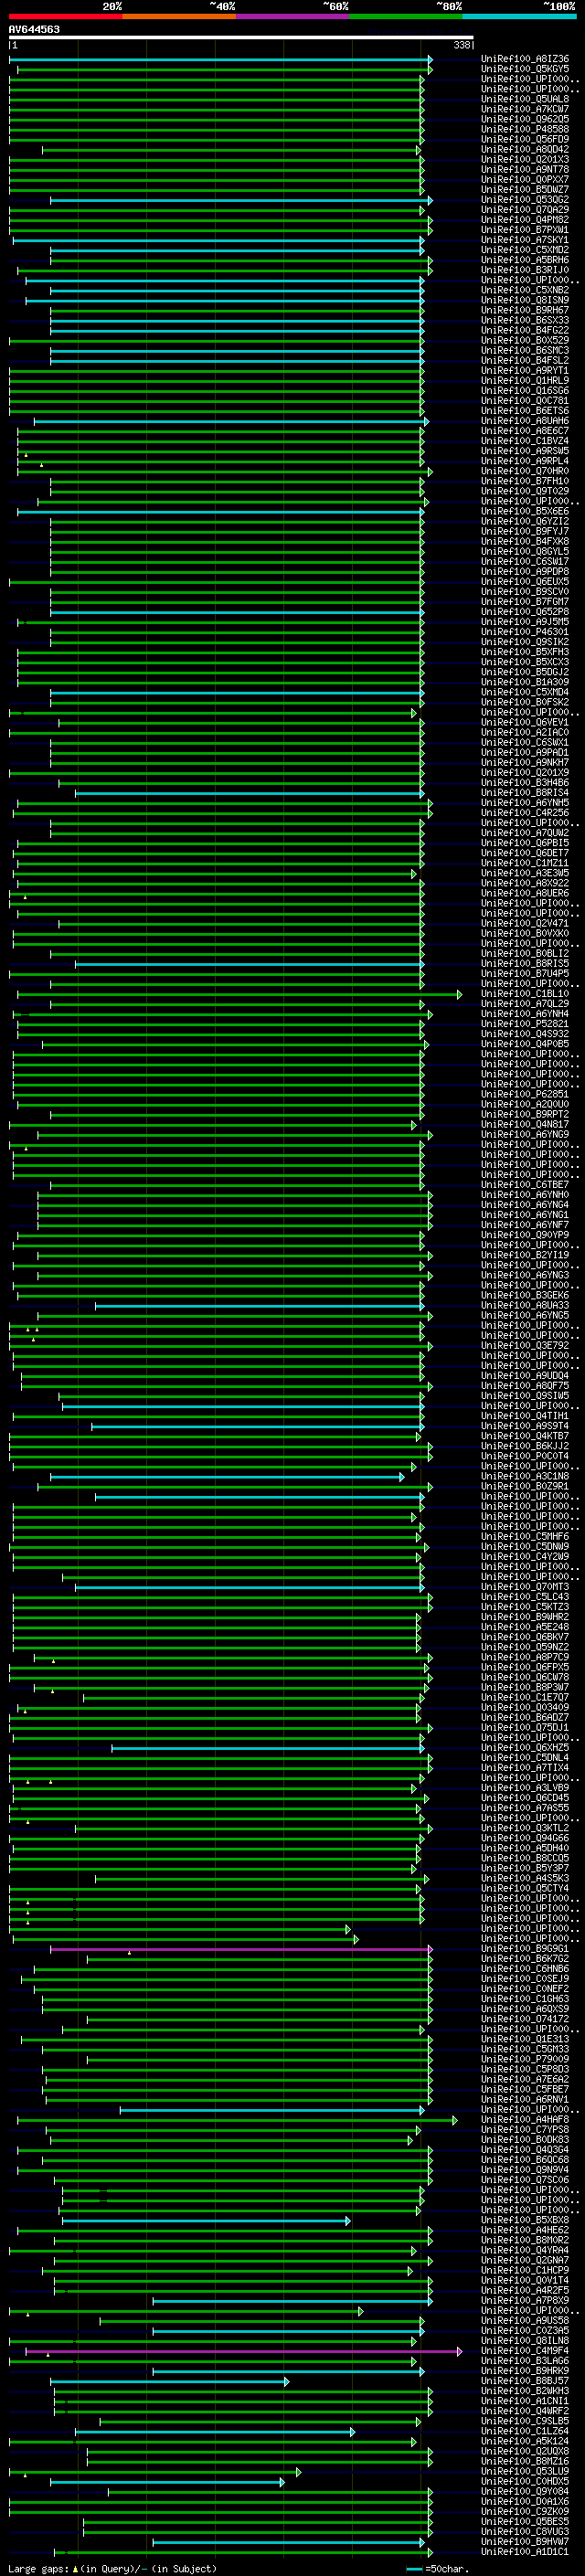
Task: Select the UniRef100_B9RH67 label
Action: (x=525, y=311)
